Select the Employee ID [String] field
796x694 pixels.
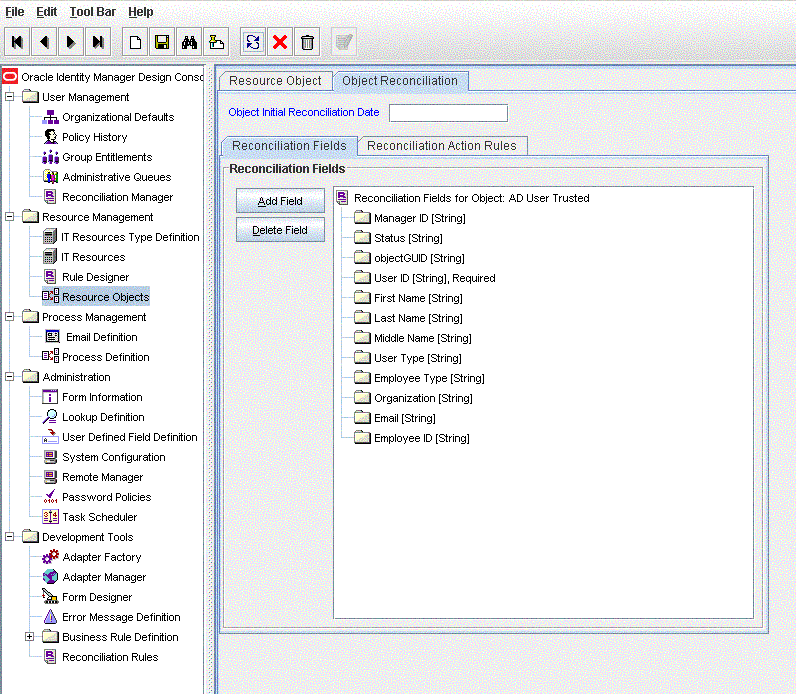tap(420, 438)
